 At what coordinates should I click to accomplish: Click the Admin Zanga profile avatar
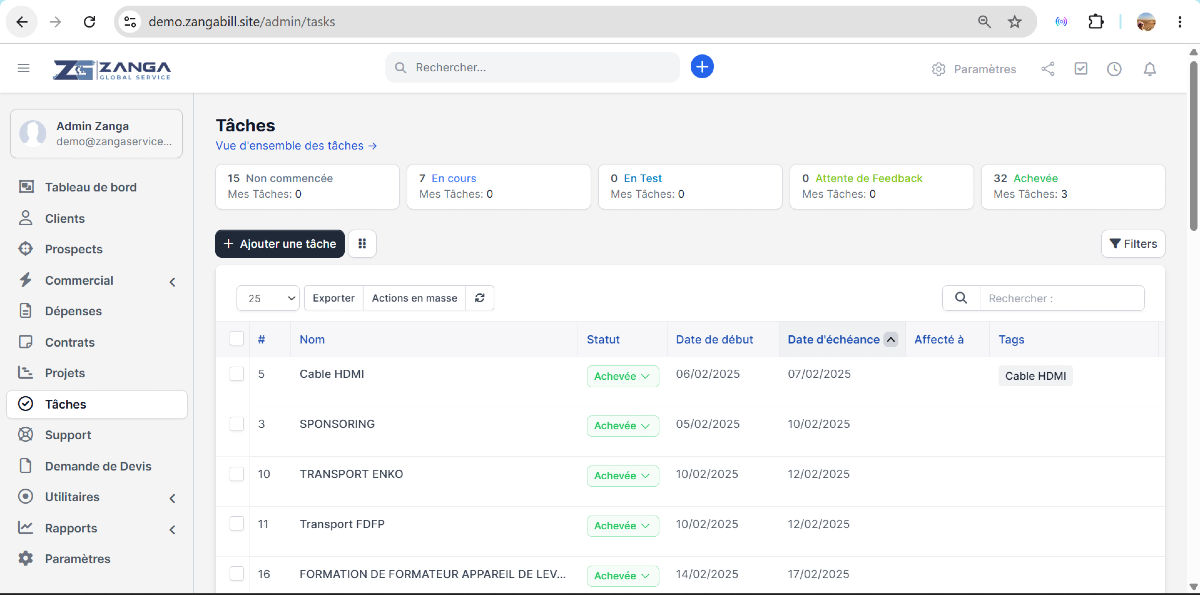pos(33,133)
